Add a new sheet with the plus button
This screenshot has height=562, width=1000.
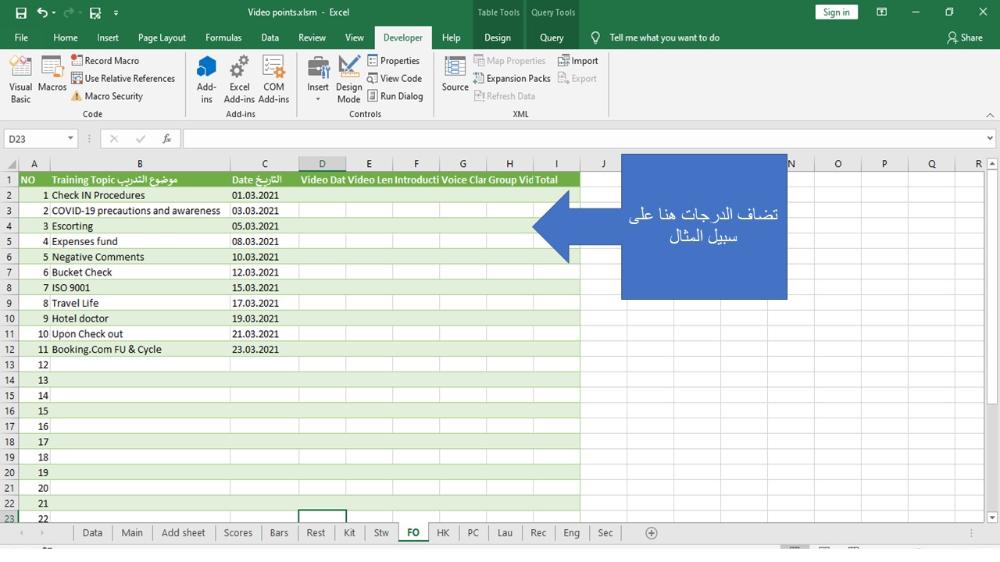pos(651,533)
